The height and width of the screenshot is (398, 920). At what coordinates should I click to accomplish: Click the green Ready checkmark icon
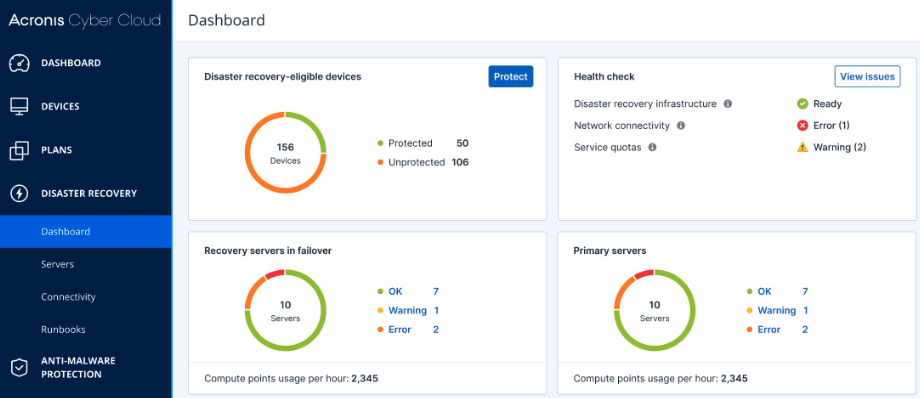[803, 104]
